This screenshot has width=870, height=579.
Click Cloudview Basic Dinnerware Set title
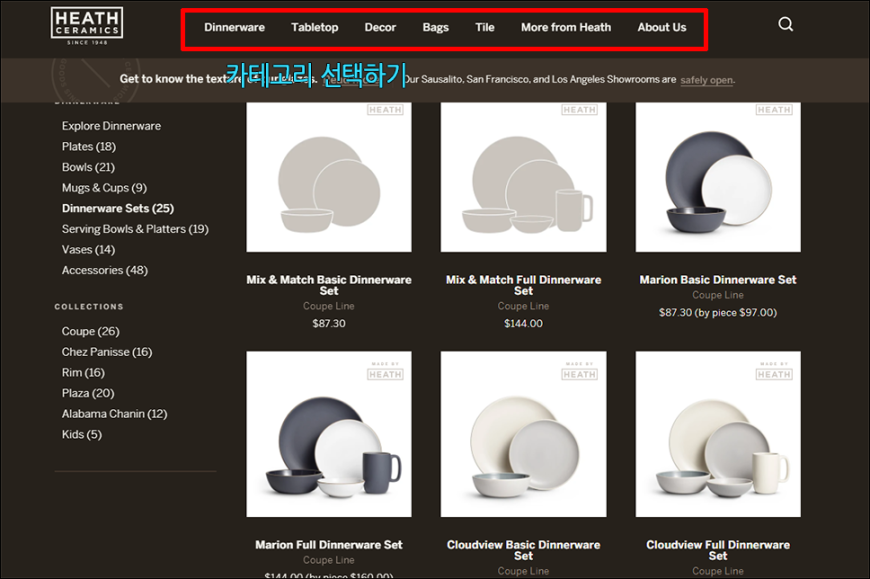[523, 550]
